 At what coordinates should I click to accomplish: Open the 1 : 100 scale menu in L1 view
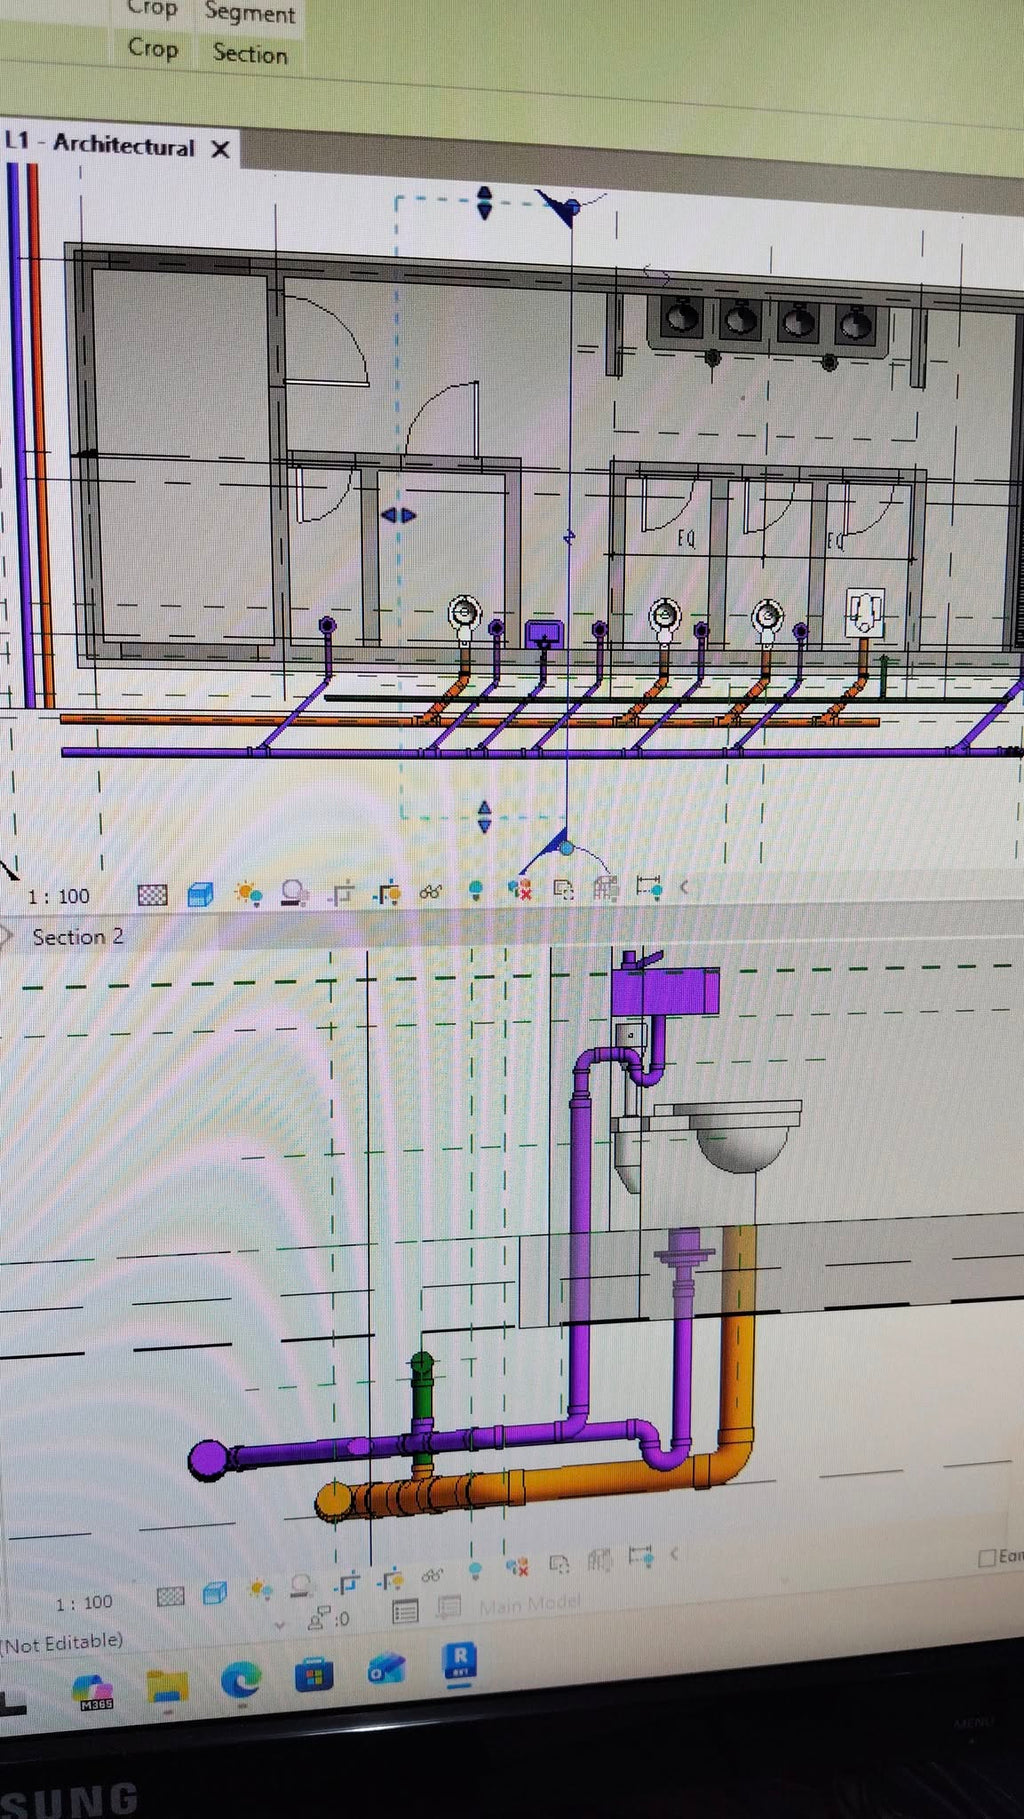[59, 897]
